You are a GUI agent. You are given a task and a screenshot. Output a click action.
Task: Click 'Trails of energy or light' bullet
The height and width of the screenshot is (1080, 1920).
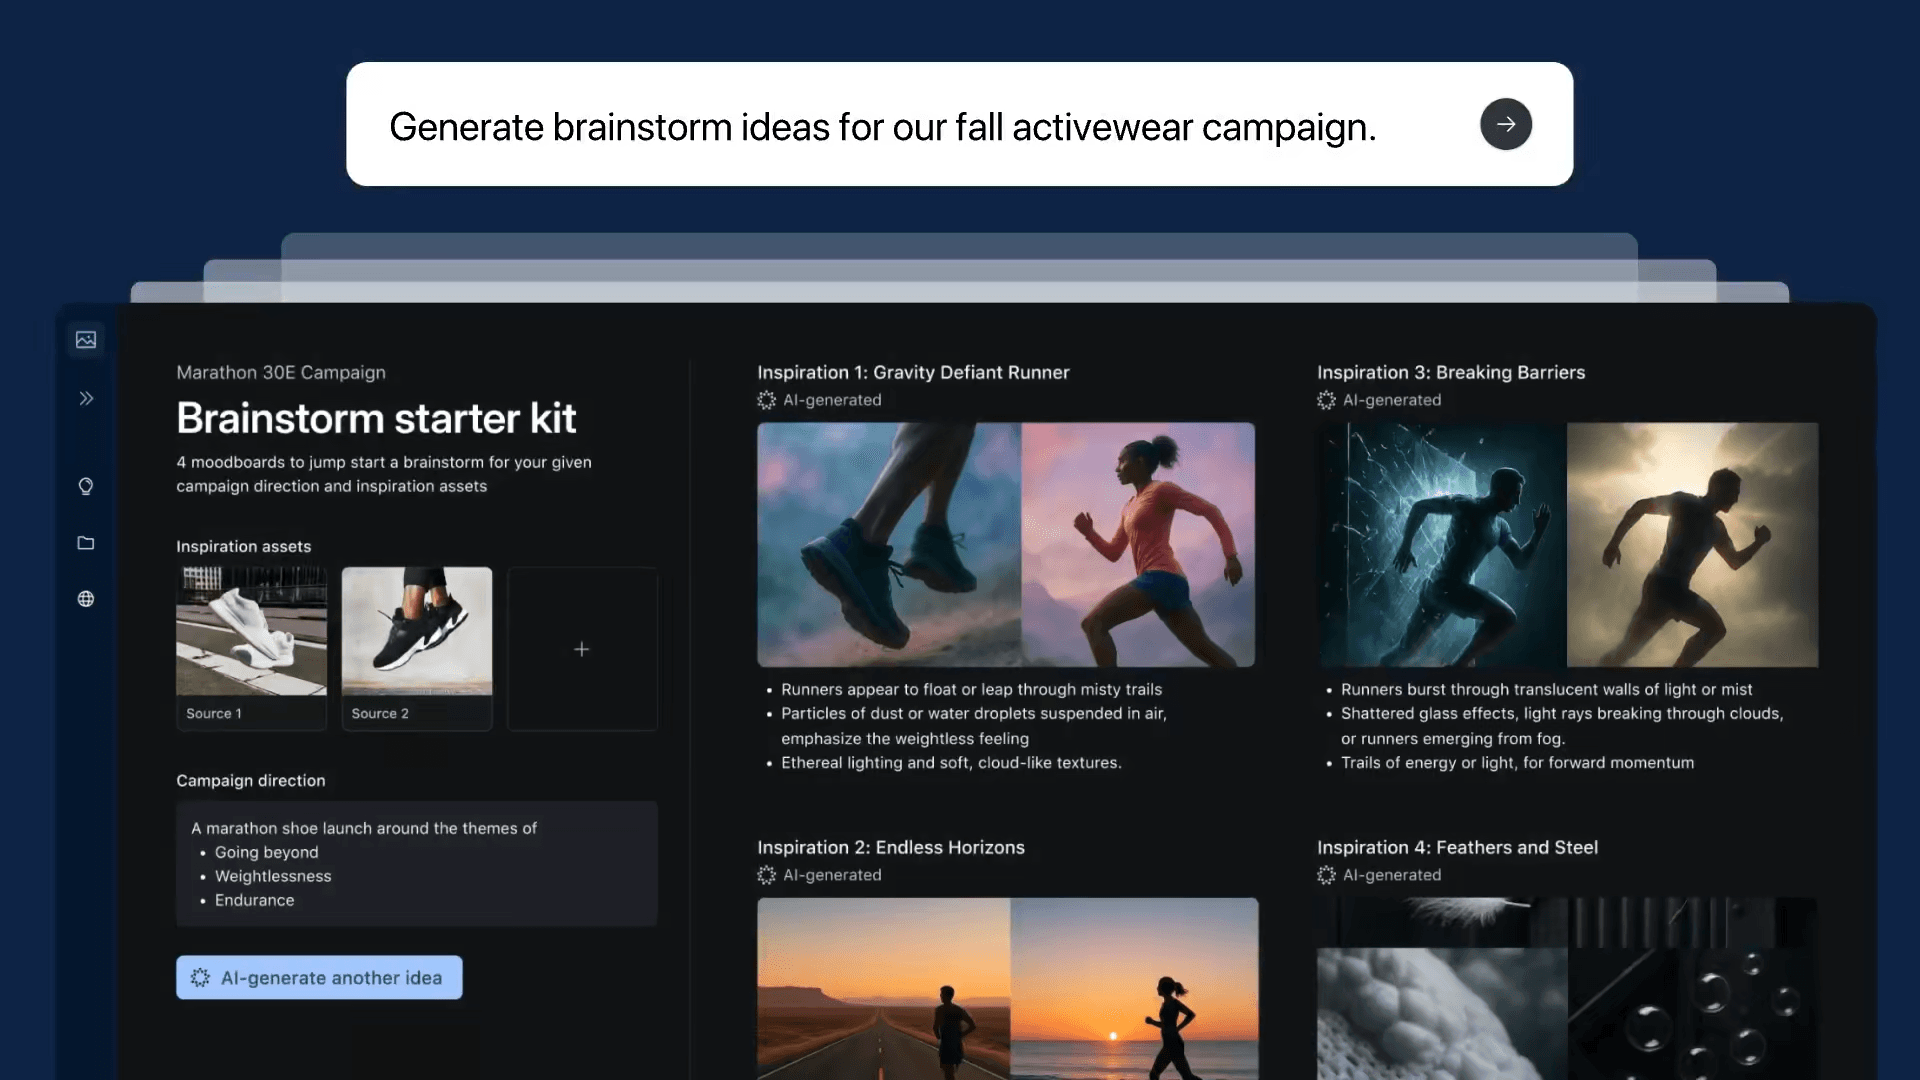[1517, 762]
